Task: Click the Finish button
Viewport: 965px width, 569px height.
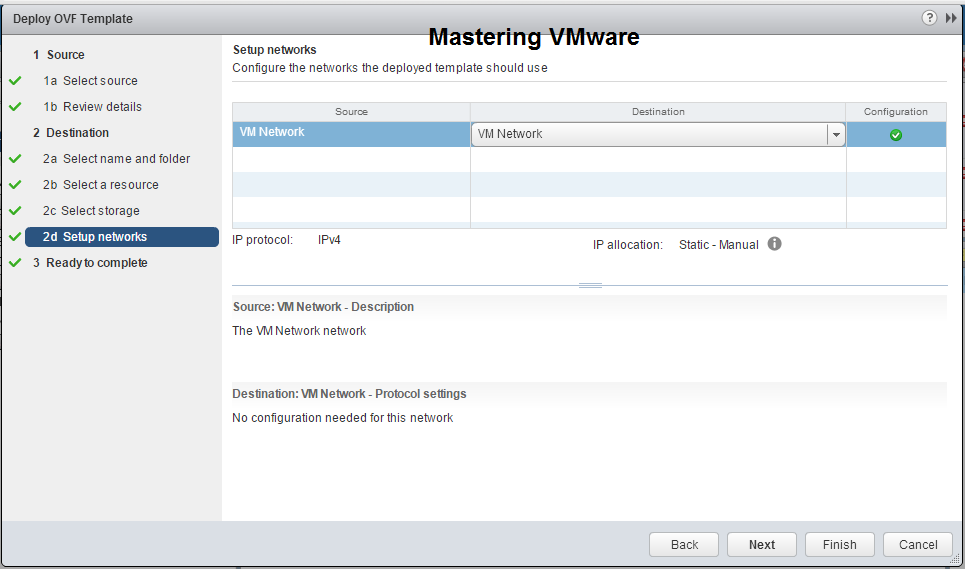Action: click(x=839, y=544)
